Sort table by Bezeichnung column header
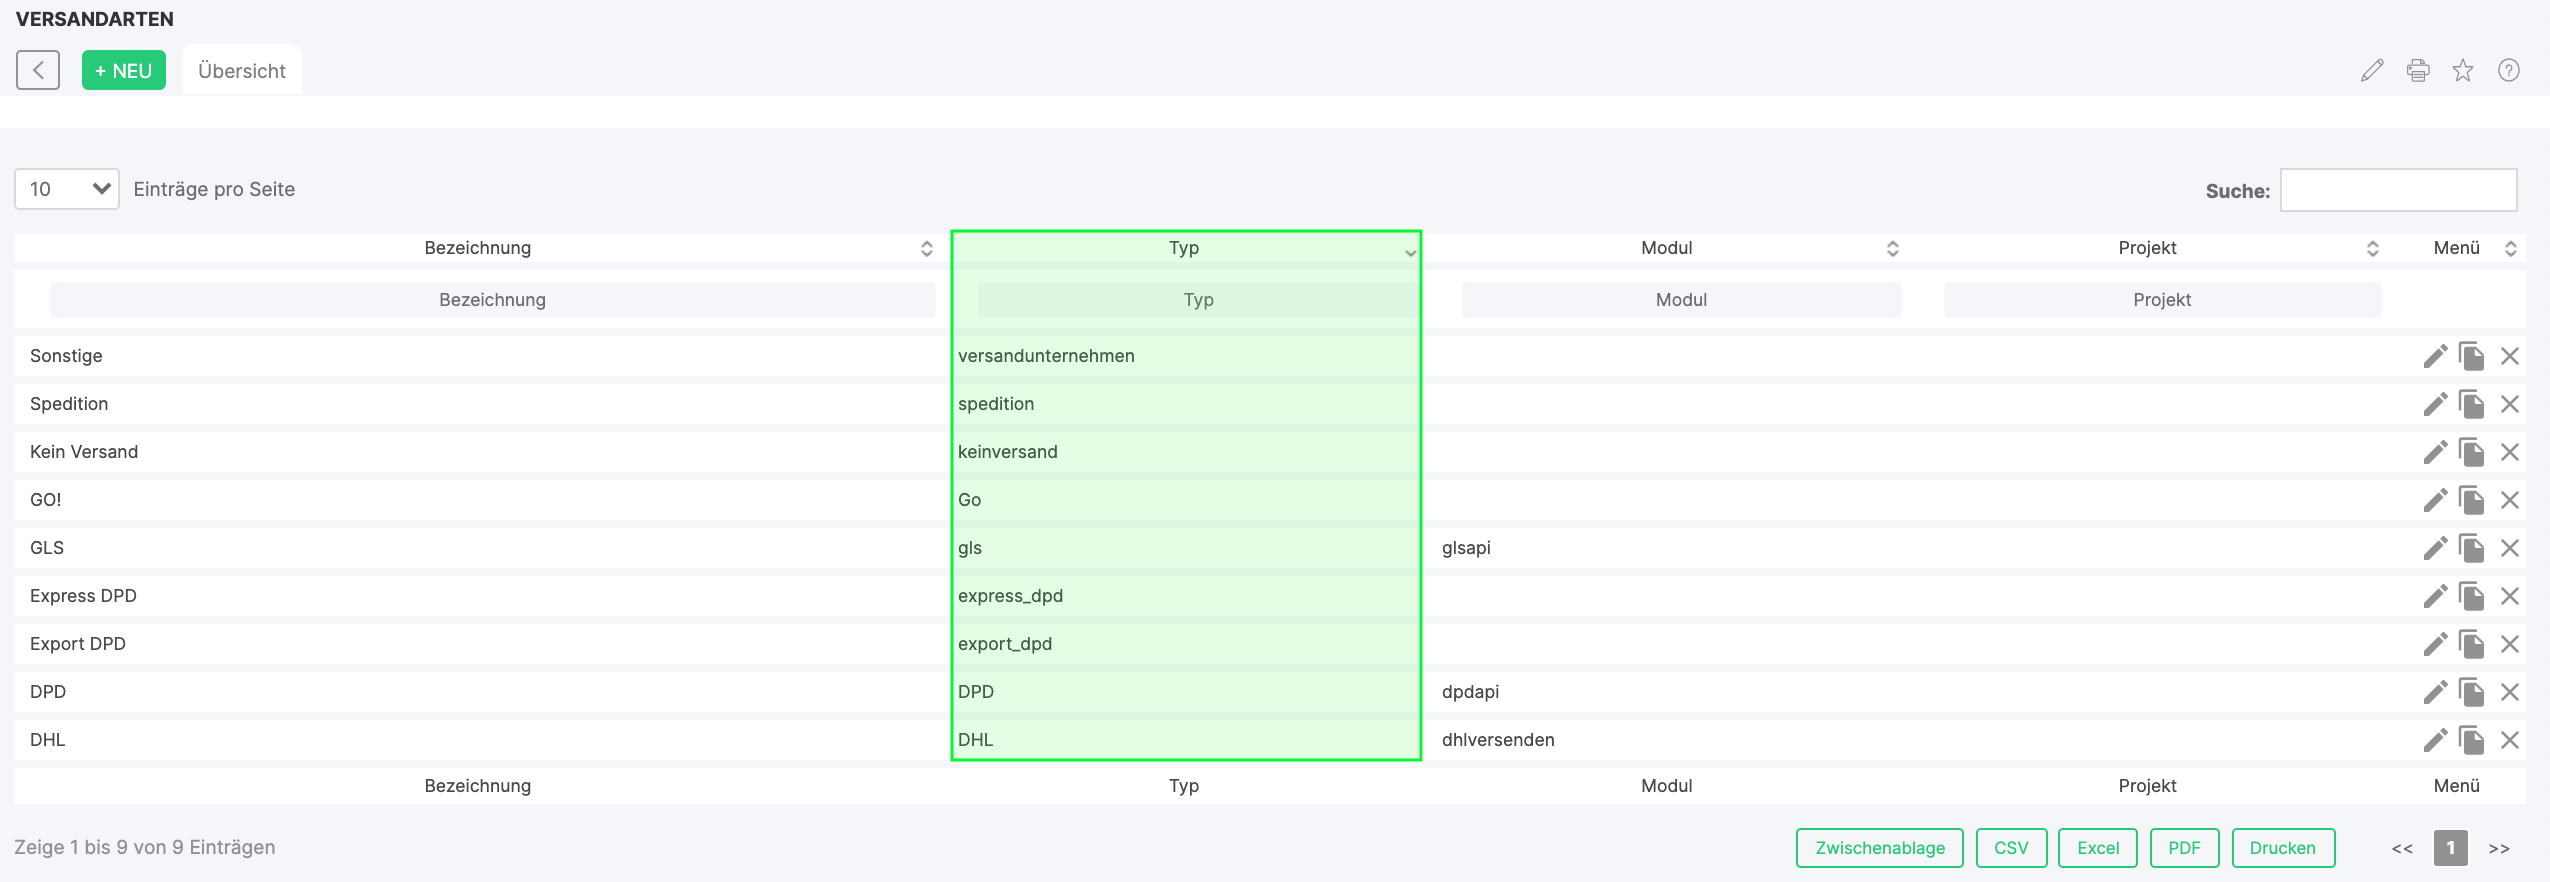The width and height of the screenshot is (2550, 882). [477, 248]
